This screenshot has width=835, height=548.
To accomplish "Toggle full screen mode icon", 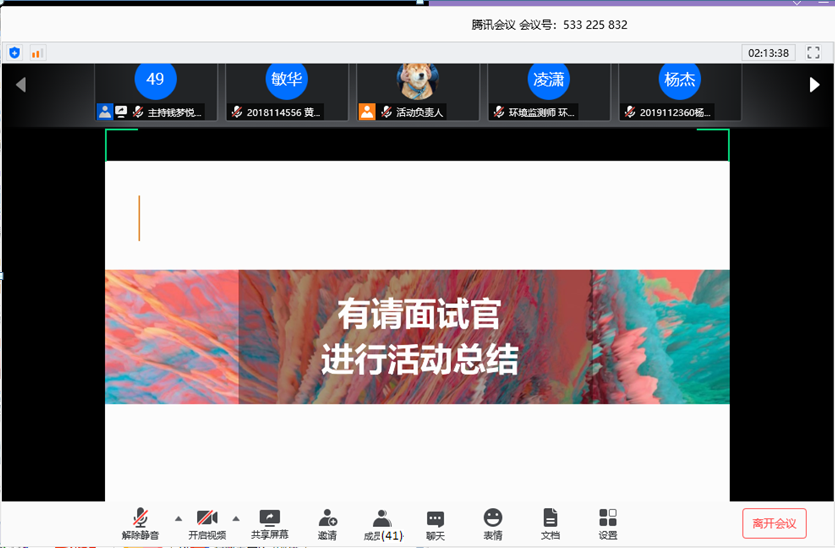I will click(x=814, y=53).
